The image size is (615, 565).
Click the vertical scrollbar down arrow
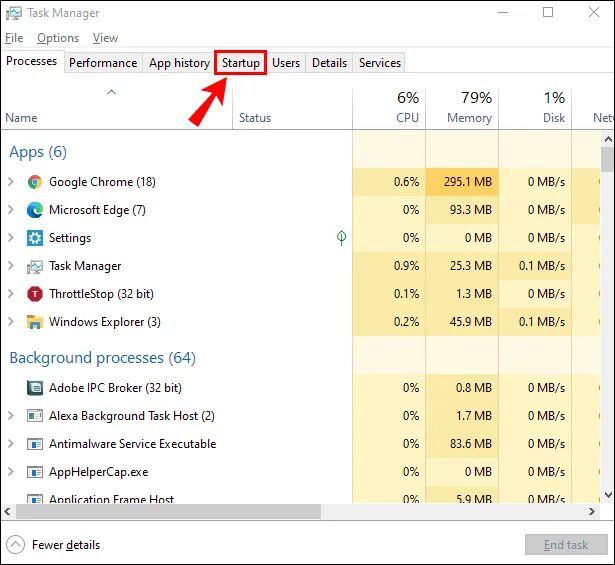[x=608, y=495]
